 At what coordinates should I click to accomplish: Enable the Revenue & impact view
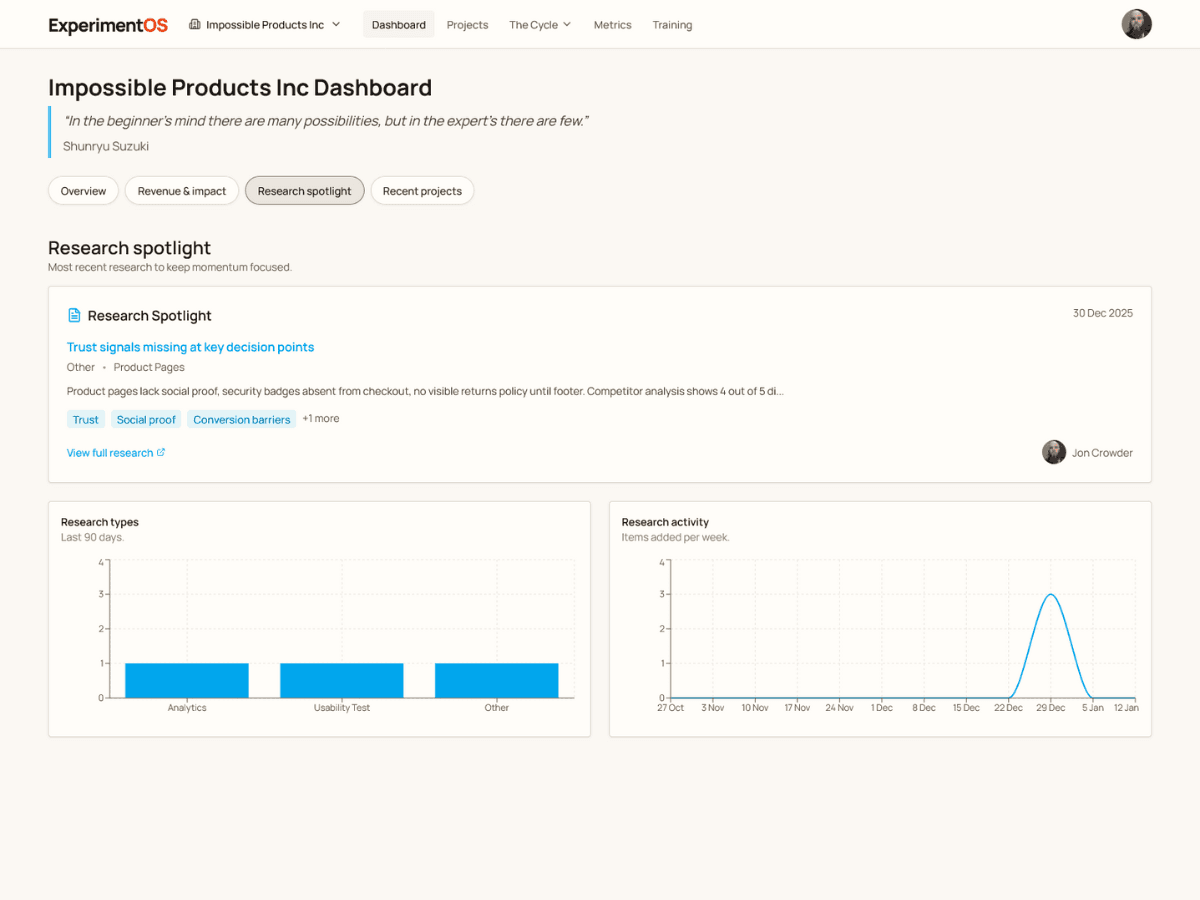coord(181,190)
